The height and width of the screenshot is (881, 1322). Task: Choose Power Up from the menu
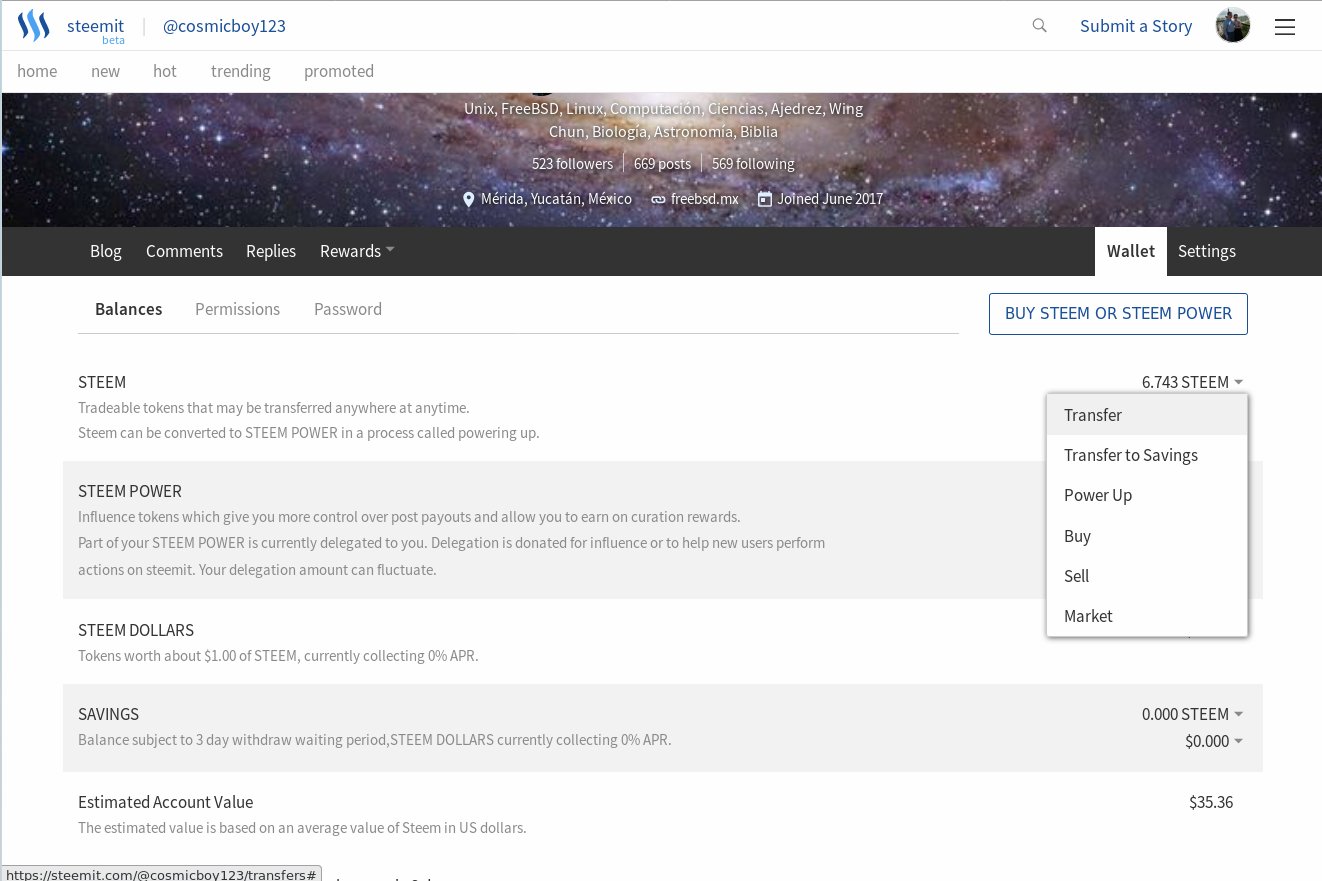coord(1147,495)
